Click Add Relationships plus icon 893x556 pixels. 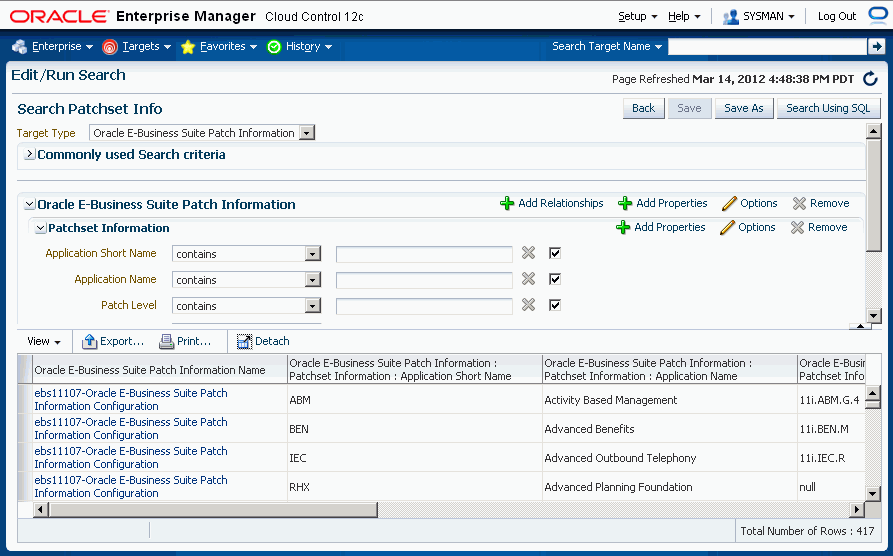507,203
